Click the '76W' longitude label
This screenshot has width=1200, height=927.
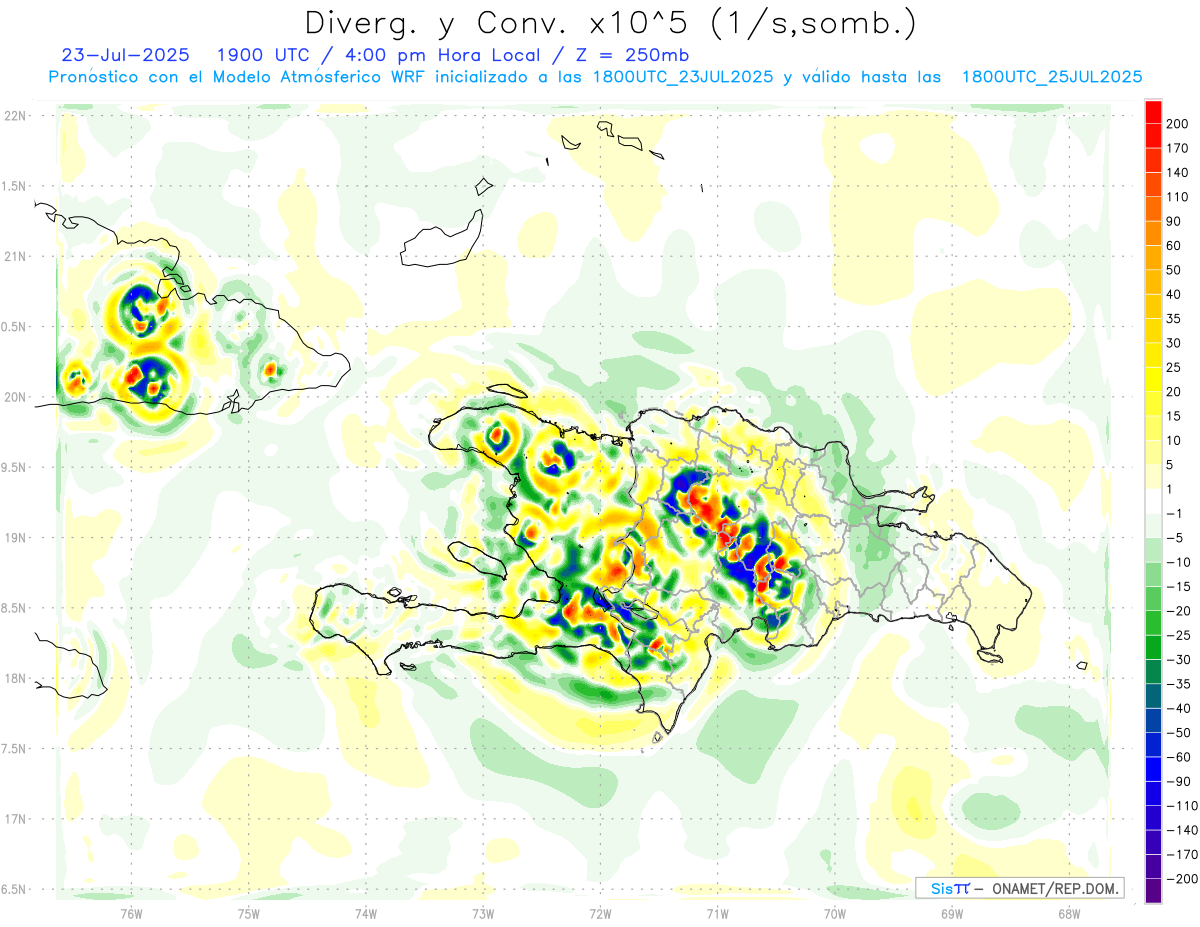pos(131,913)
